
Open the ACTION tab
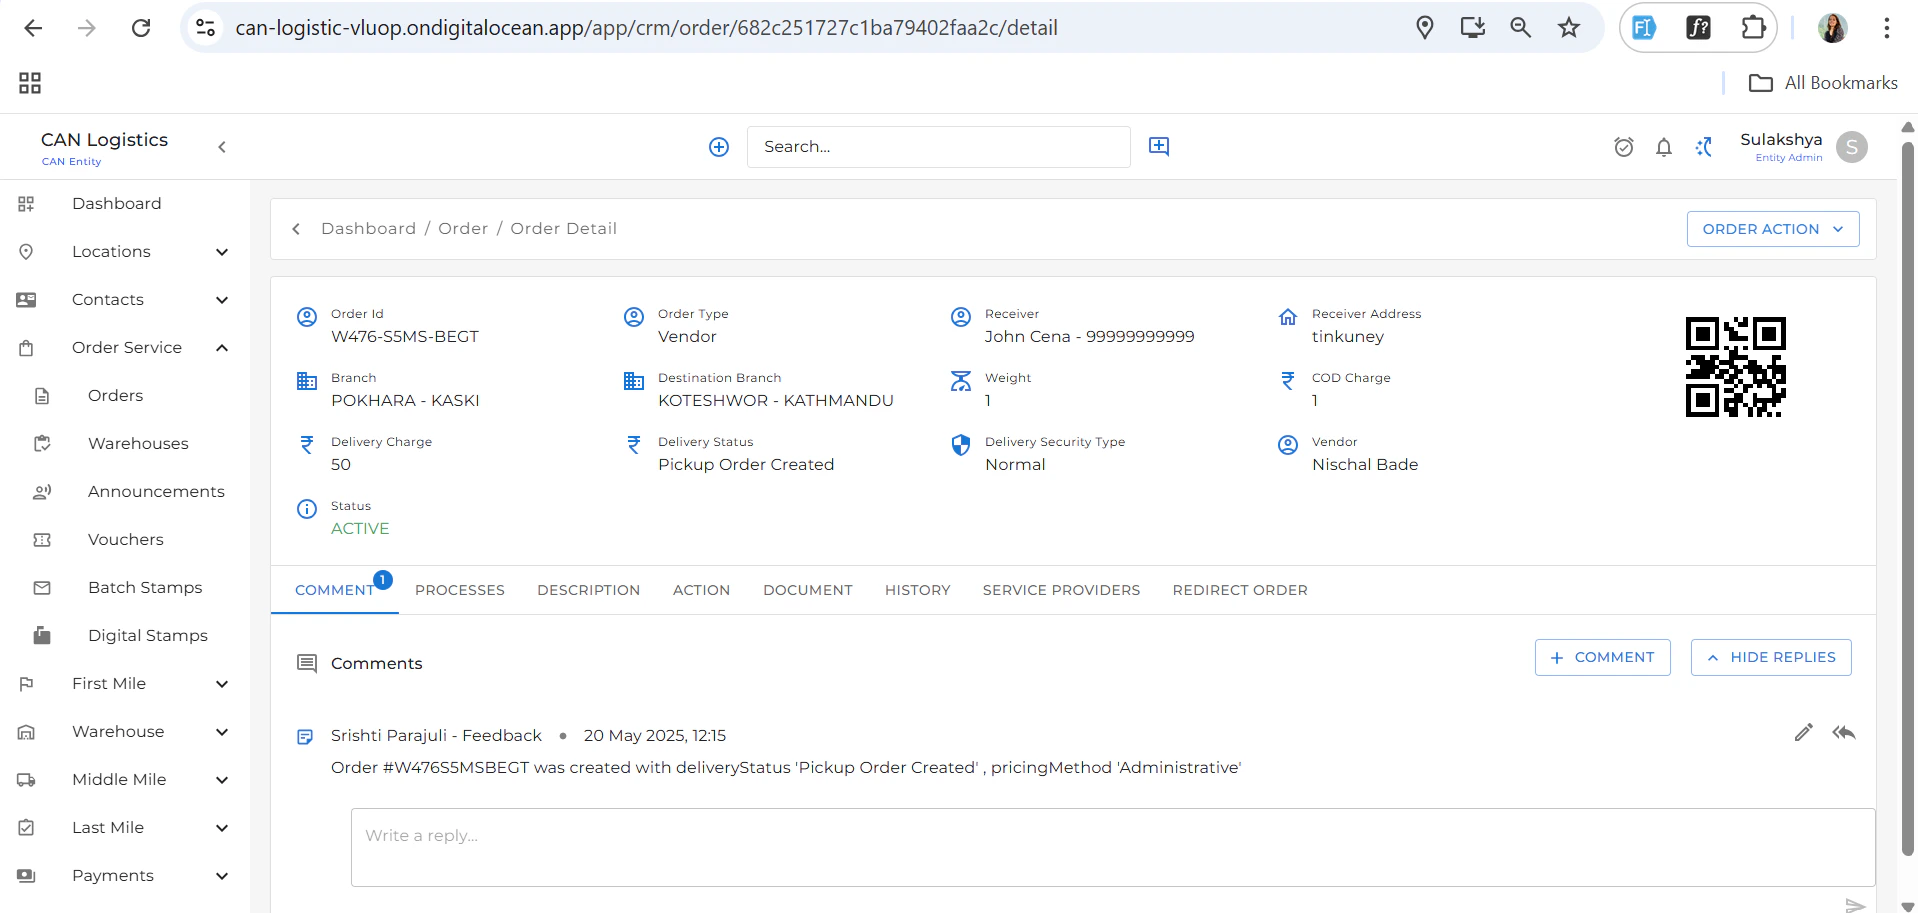[701, 590]
